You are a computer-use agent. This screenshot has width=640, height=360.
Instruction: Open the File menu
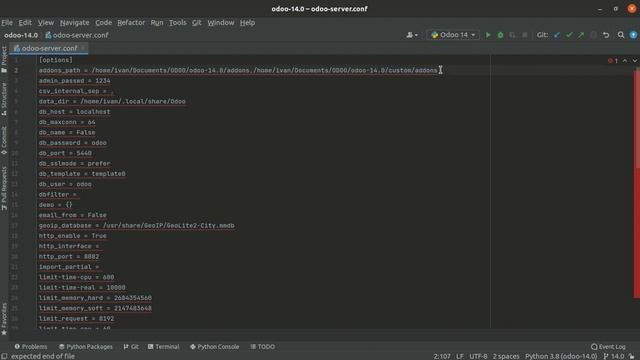(x=7, y=22)
